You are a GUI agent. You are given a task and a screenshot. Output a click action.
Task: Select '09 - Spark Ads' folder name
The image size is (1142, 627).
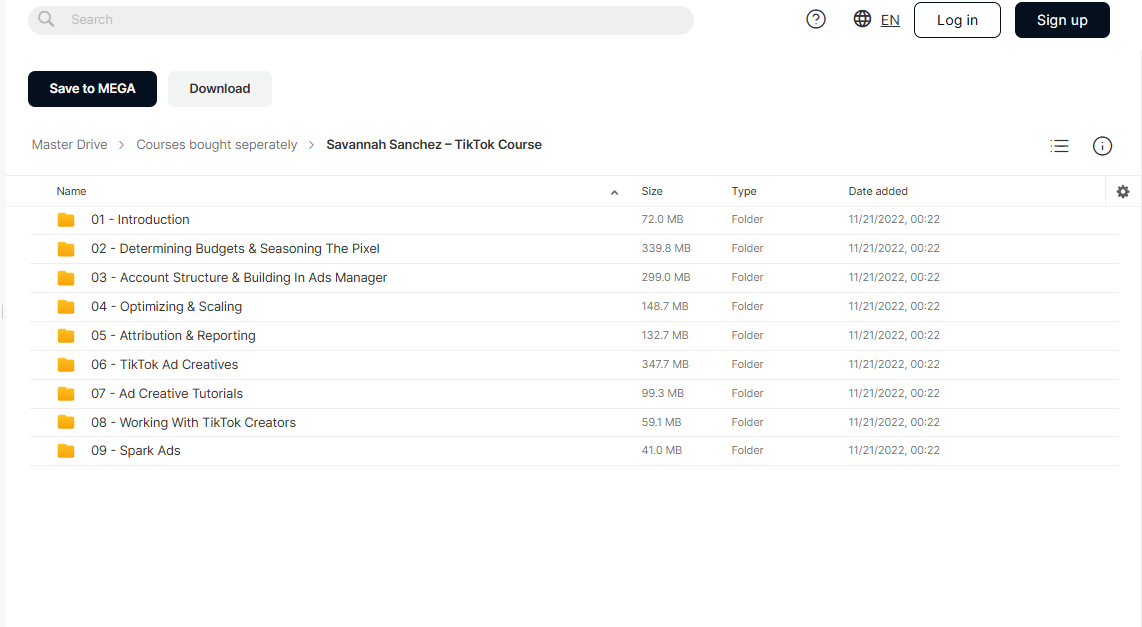(x=135, y=451)
